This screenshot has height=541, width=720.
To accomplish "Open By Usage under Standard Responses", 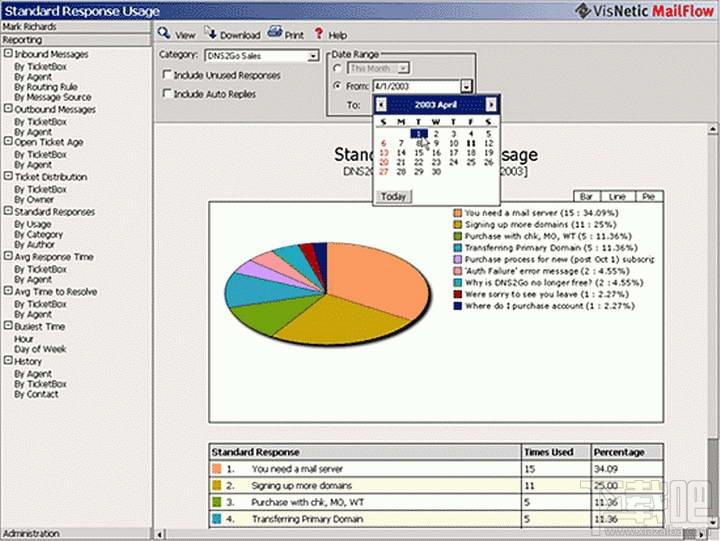I will click(x=33, y=224).
